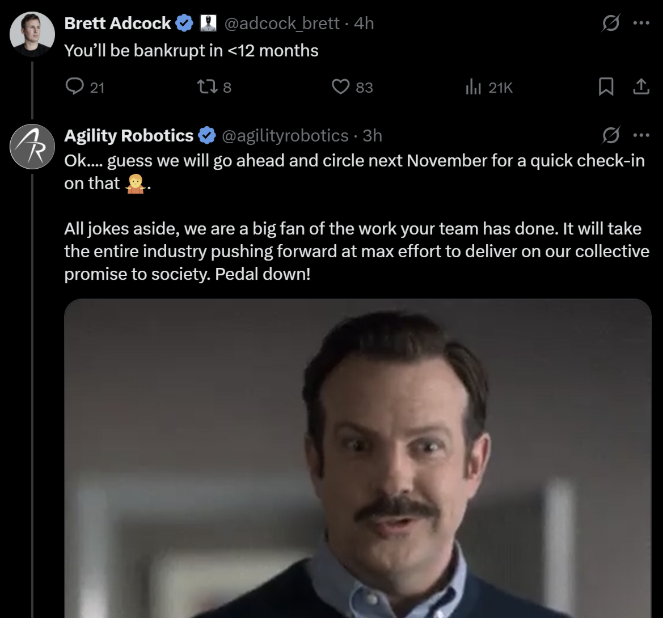Open the @agilityrobotics handle link

point(284,135)
